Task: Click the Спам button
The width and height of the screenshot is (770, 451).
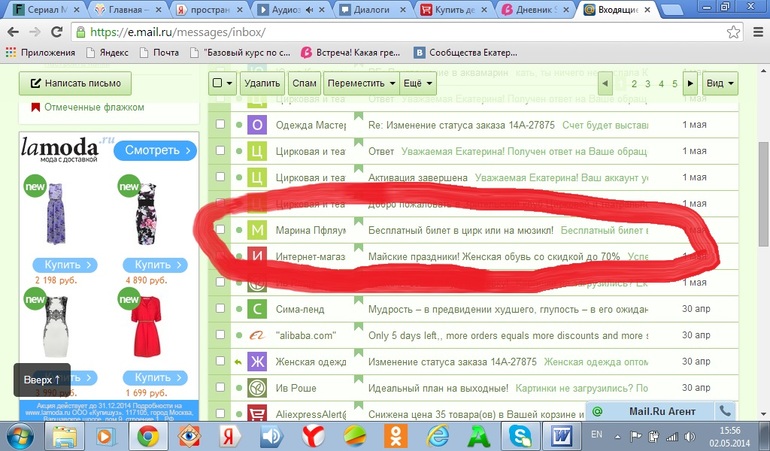Action: pyautogui.click(x=304, y=84)
